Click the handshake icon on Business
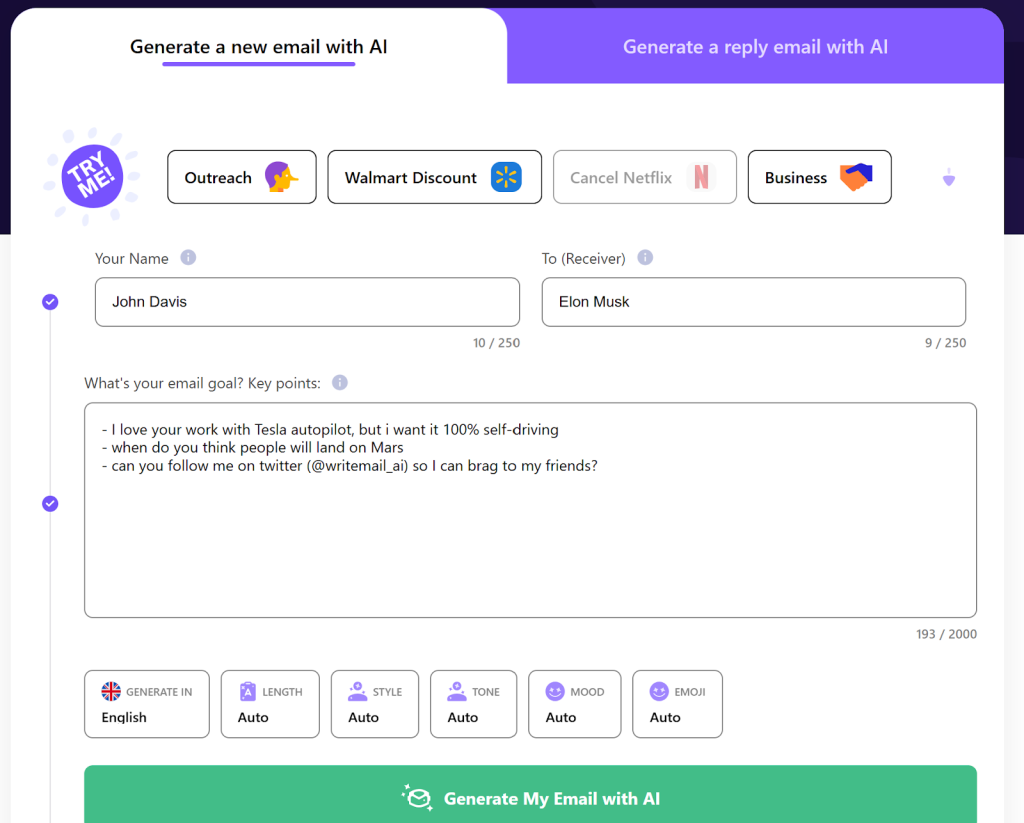This screenshot has height=823, width=1024. [x=856, y=177]
